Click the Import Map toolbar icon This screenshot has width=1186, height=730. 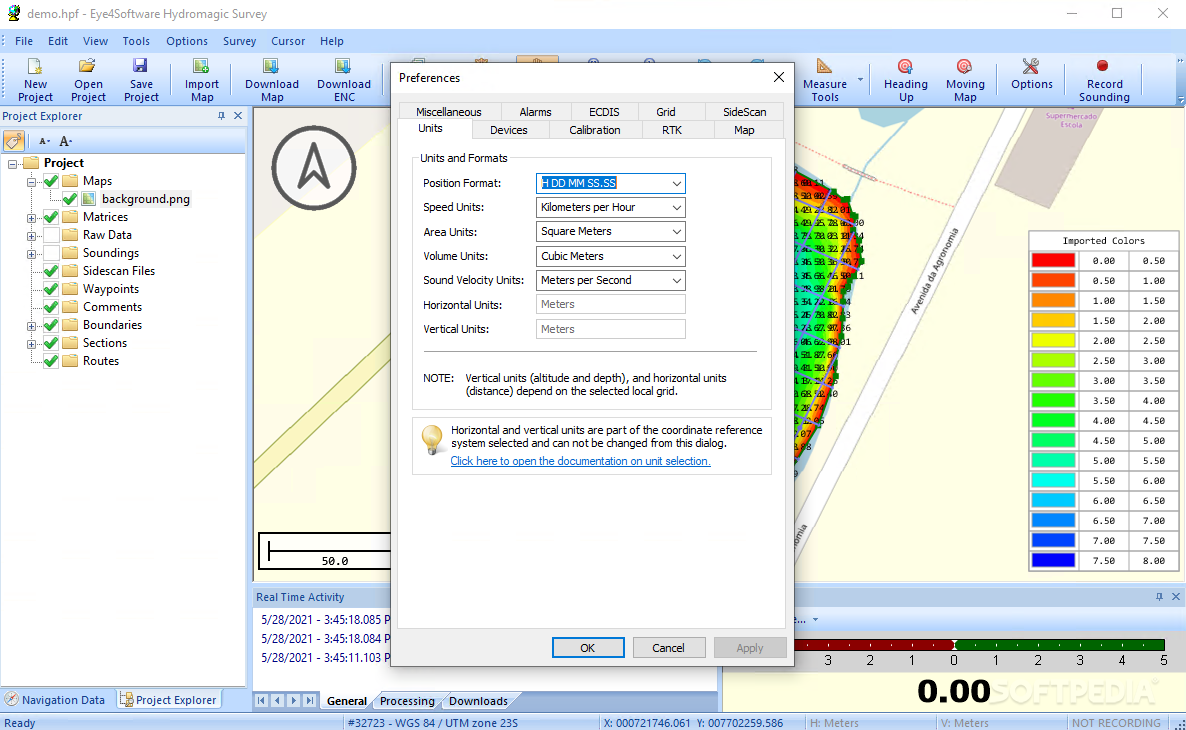tap(201, 67)
